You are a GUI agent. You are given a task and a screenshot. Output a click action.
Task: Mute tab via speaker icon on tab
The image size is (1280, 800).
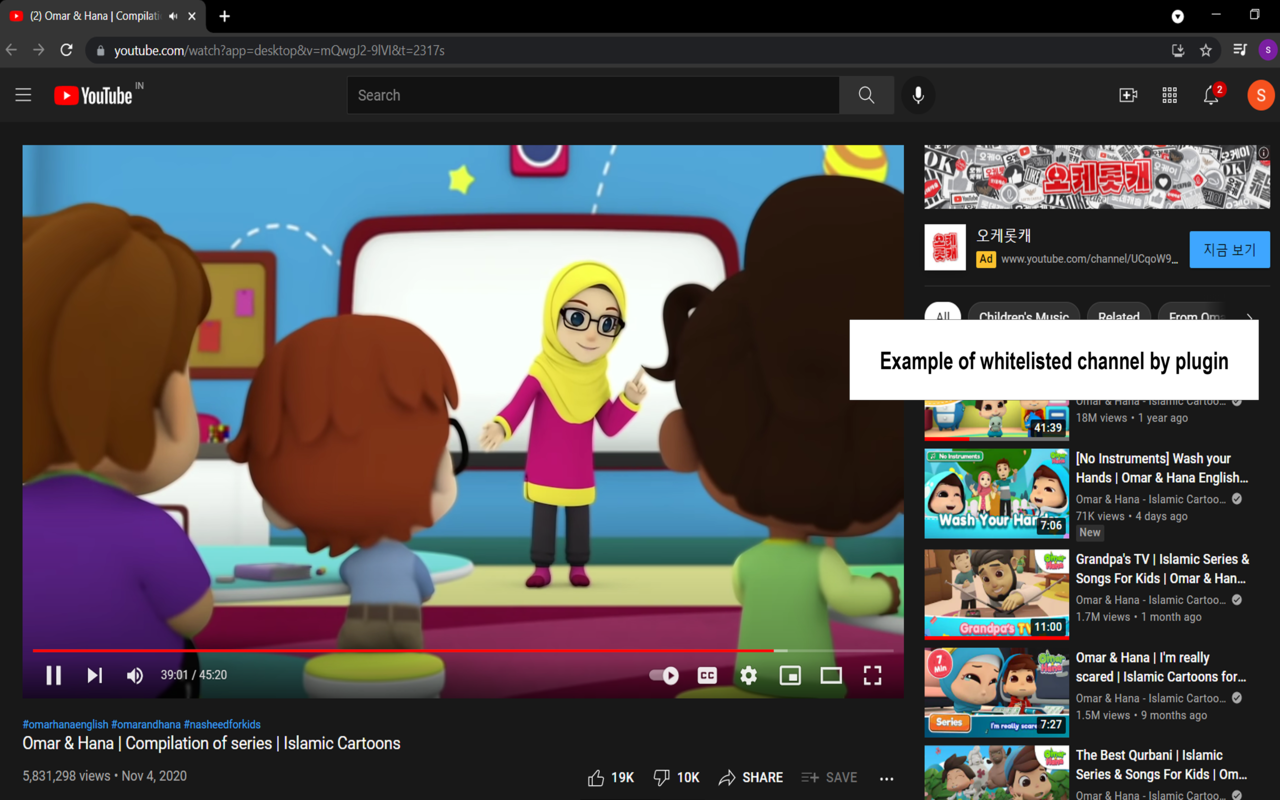[174, 16]
